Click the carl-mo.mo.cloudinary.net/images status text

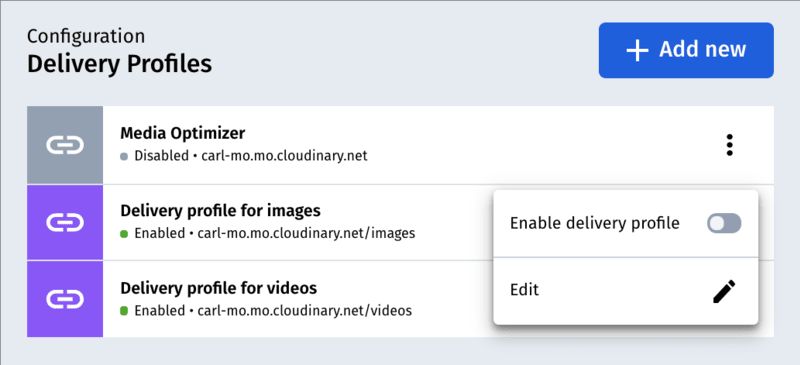tap(306, 234)
